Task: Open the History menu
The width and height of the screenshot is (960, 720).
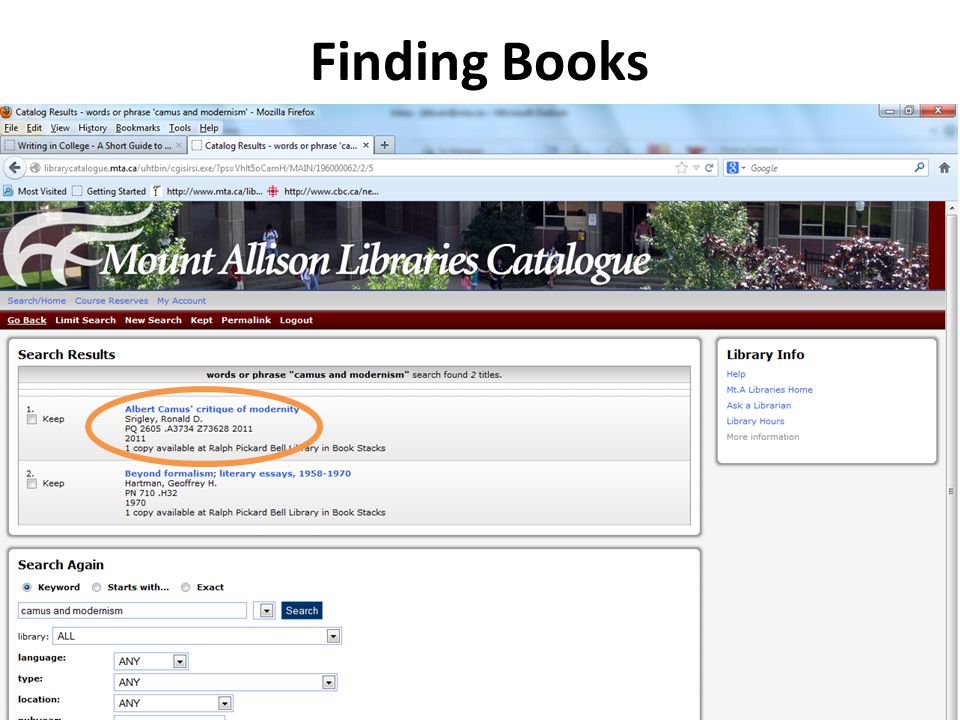Action: pyautogui.click(x=92, y=128)
